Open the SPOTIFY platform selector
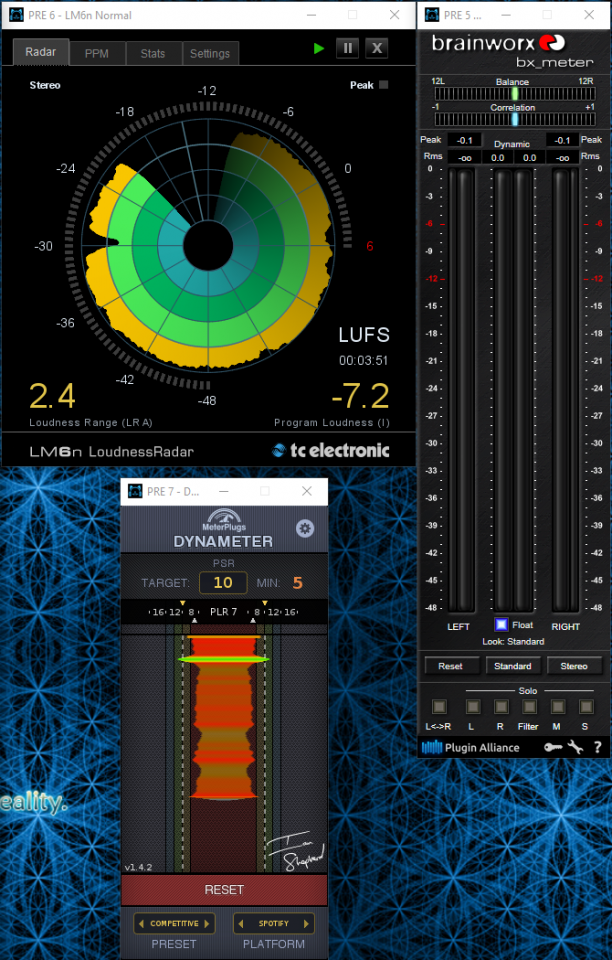This screenshot has width=612, height=960. pos(274,923)
